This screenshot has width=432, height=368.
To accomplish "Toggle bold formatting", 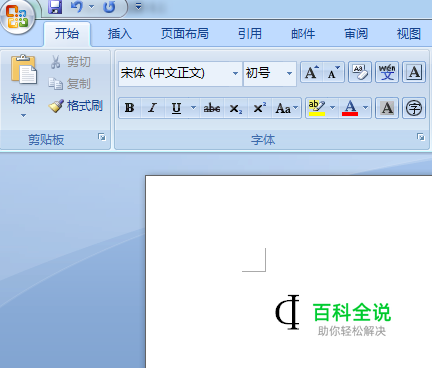I will (130, 108).
